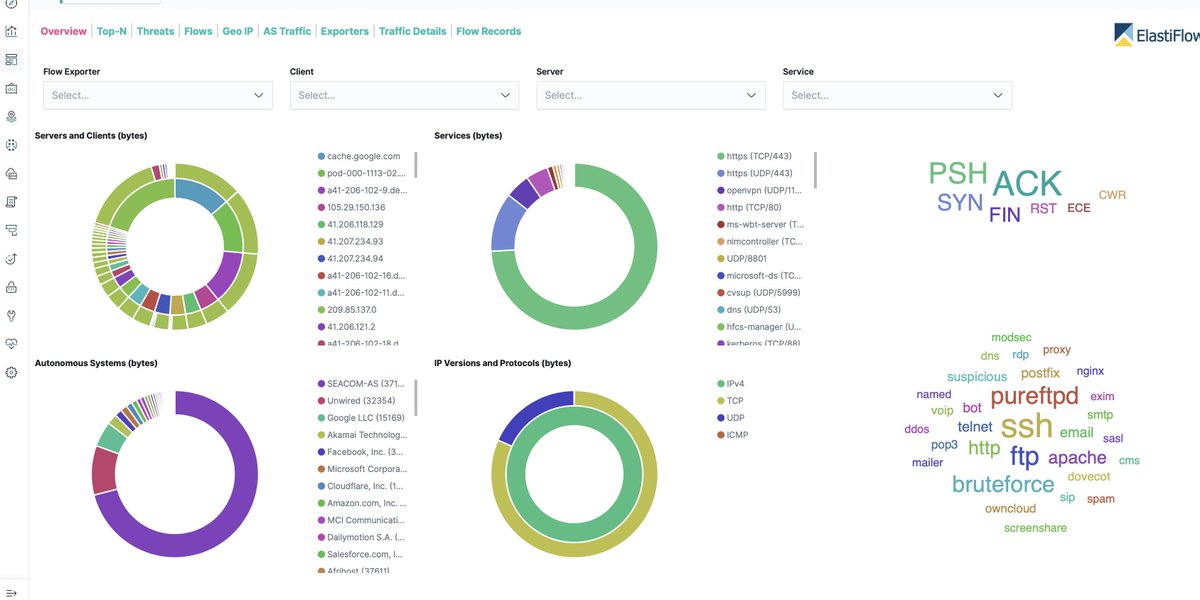
Task: Click Autonomous Systems legend scrollbar
Action: [x=415, y=397]
